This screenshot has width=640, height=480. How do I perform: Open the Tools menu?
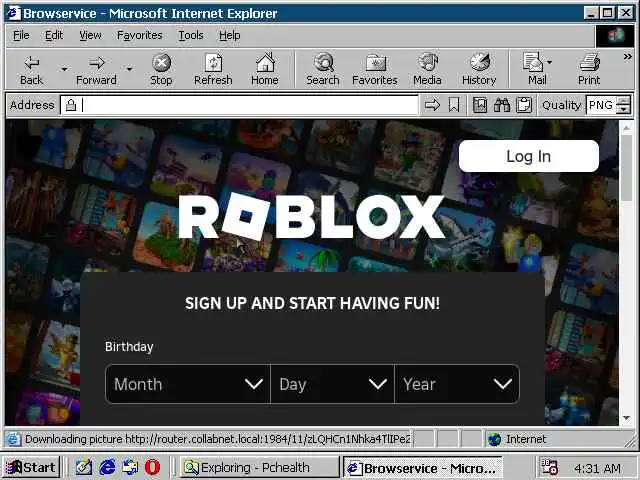[191, 36]
